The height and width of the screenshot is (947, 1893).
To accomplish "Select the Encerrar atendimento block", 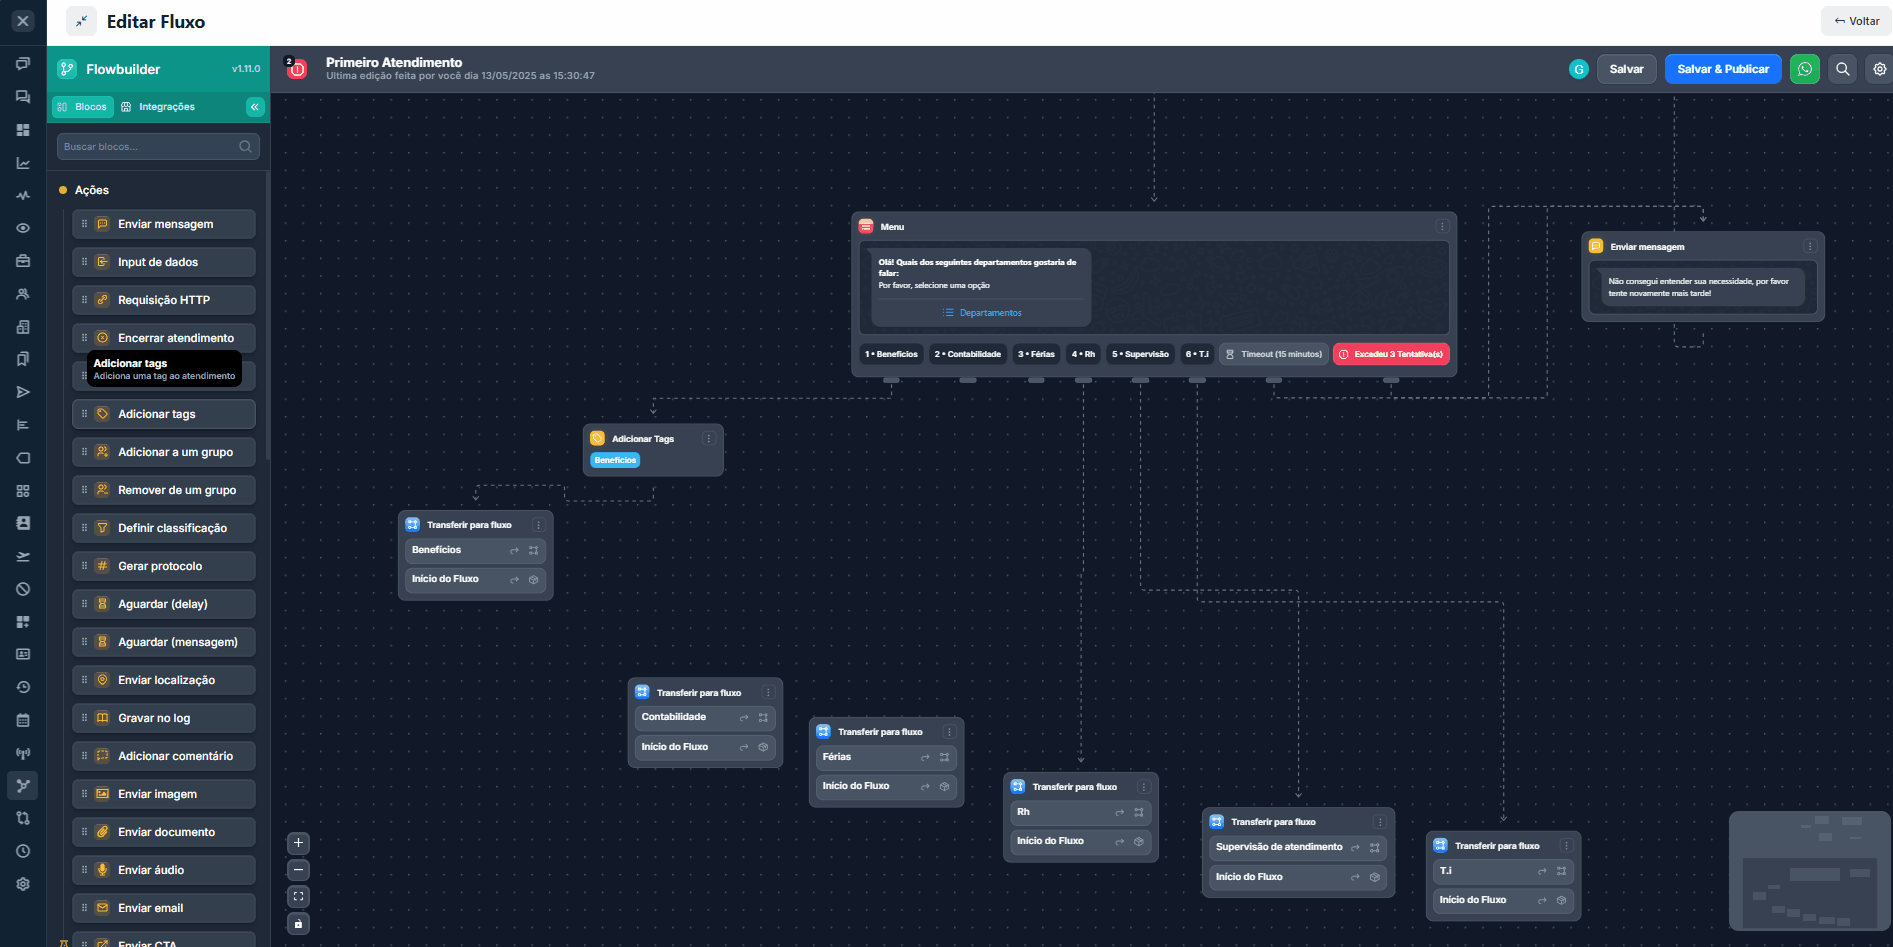I will pos(164,338).
